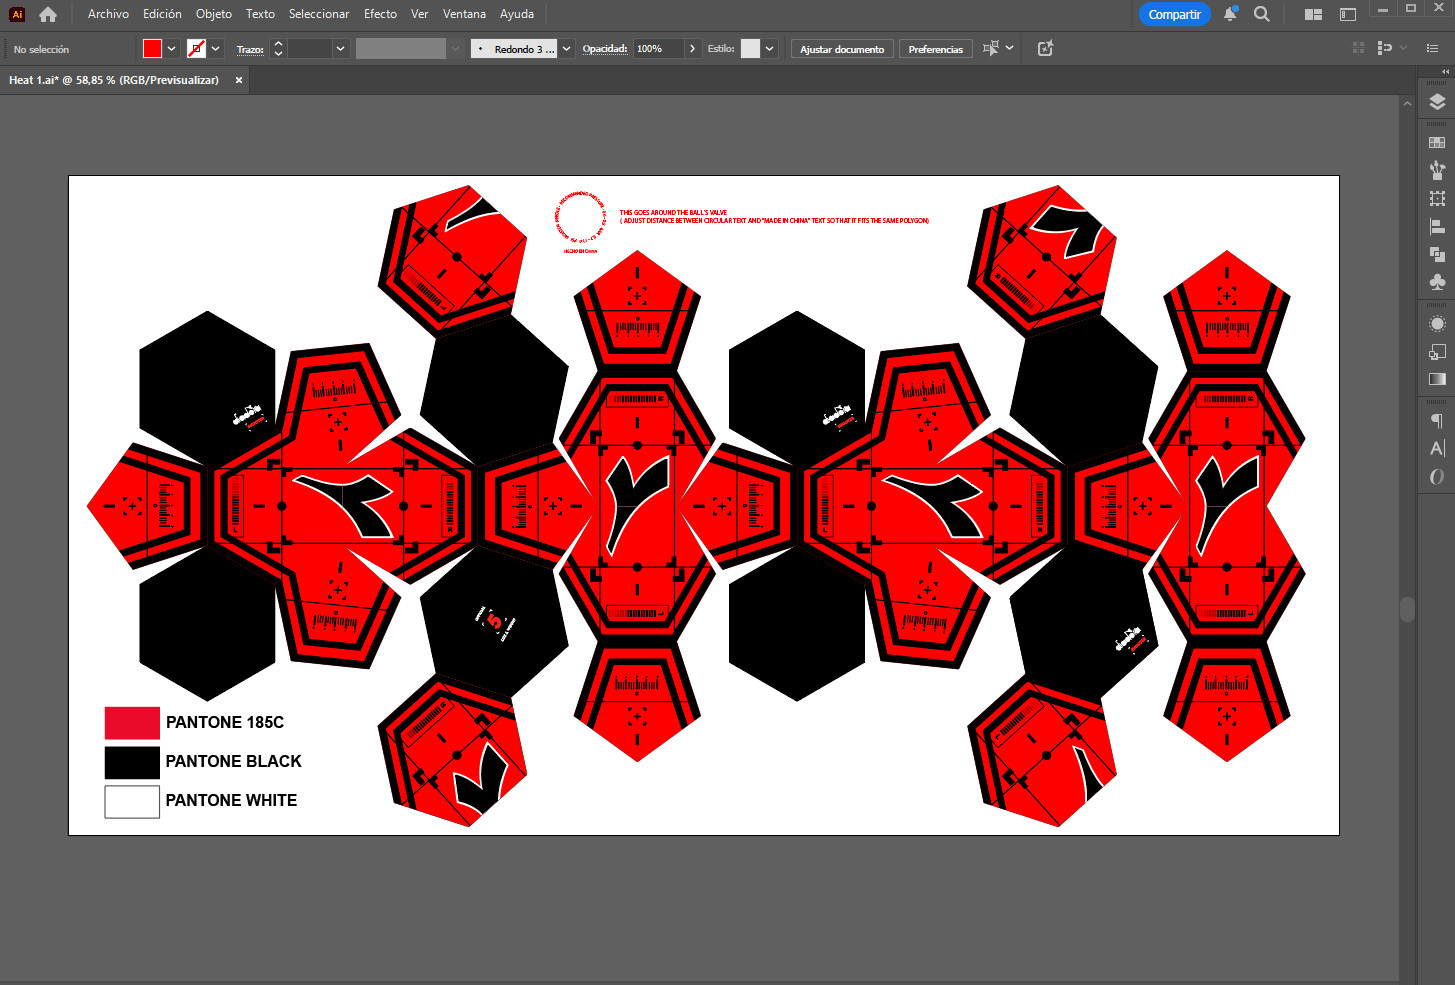Image resolution: width=1455 pixels, height=985 pixels.
Task: Click the Opacidad label link
Action: [x=605, y=48]
